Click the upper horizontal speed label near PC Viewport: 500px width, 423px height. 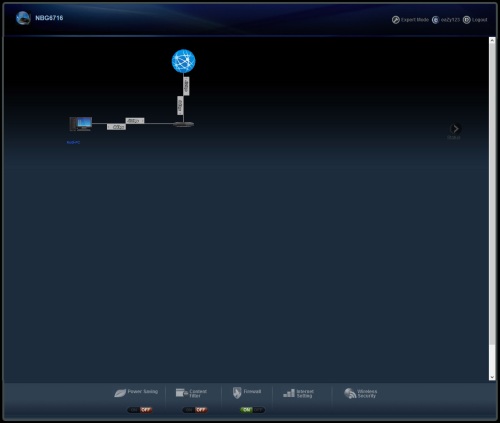[135, 121]
